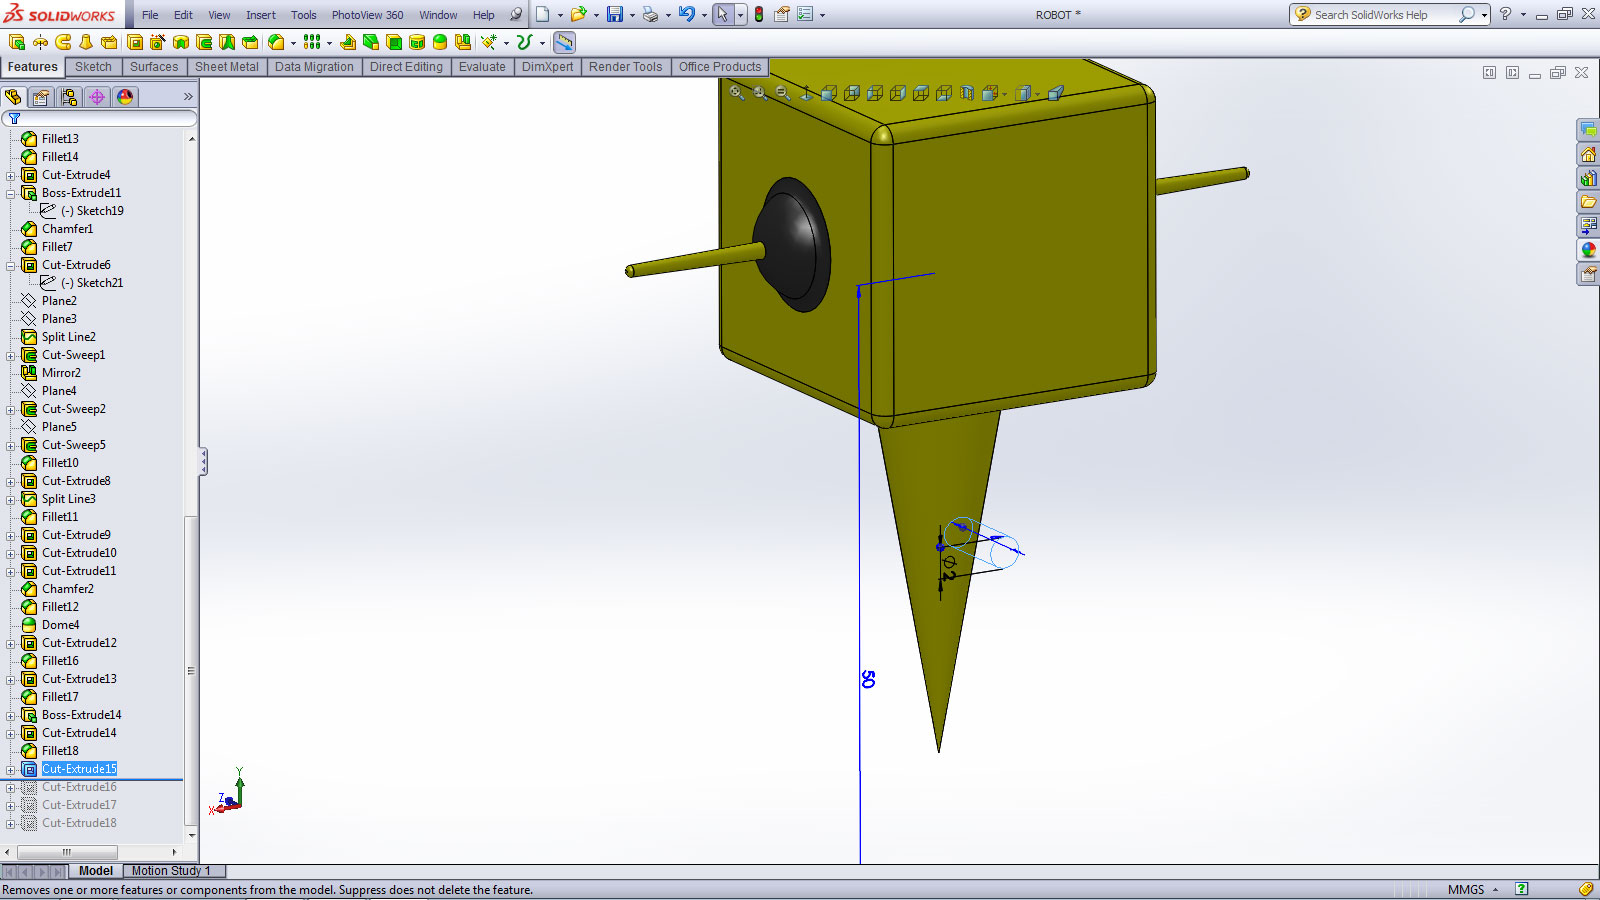1600x900 pixels.
Task: Click the Revolved Boss/Base tool icon
Action: [40, 42]
